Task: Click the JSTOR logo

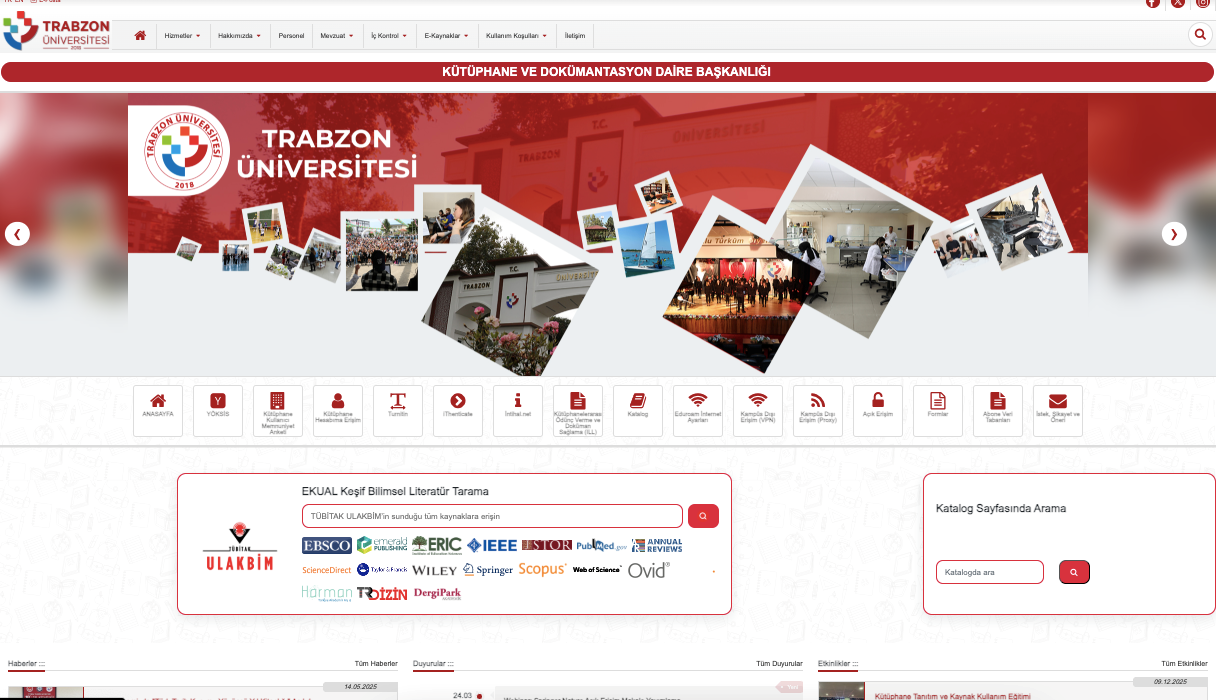Action: [x=547, y=545]
